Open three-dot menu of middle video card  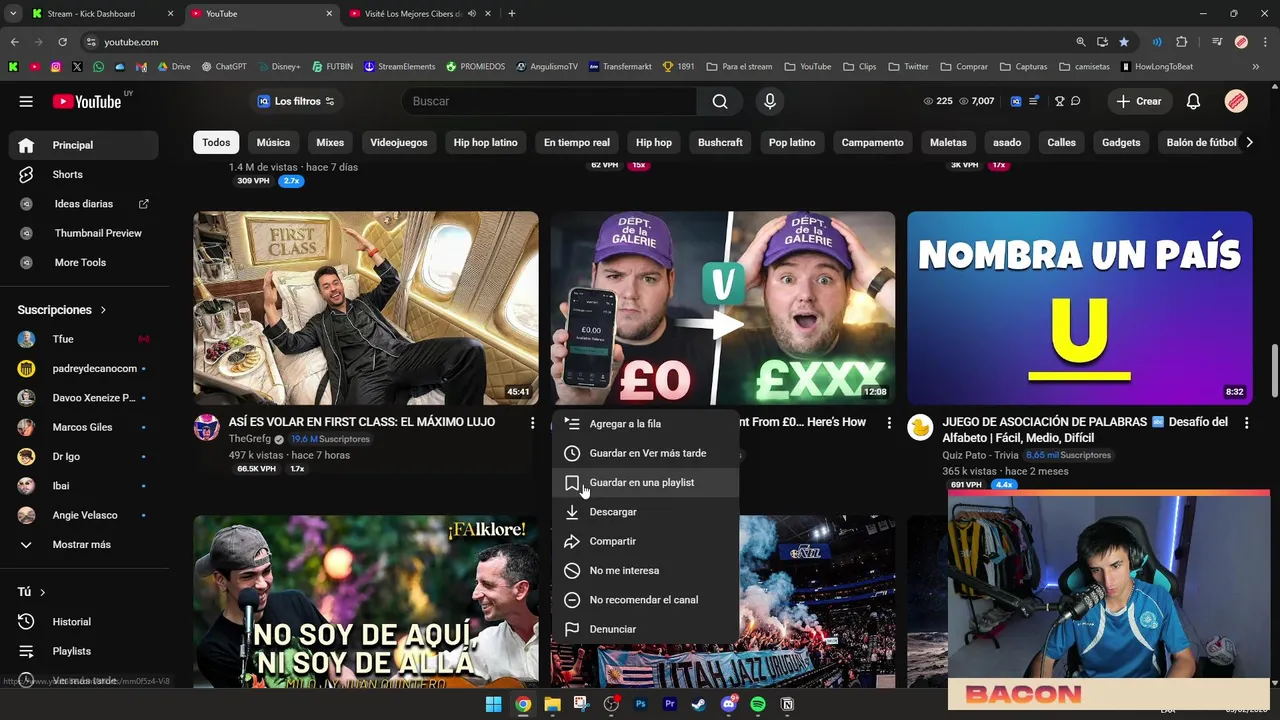click(889, 423)
